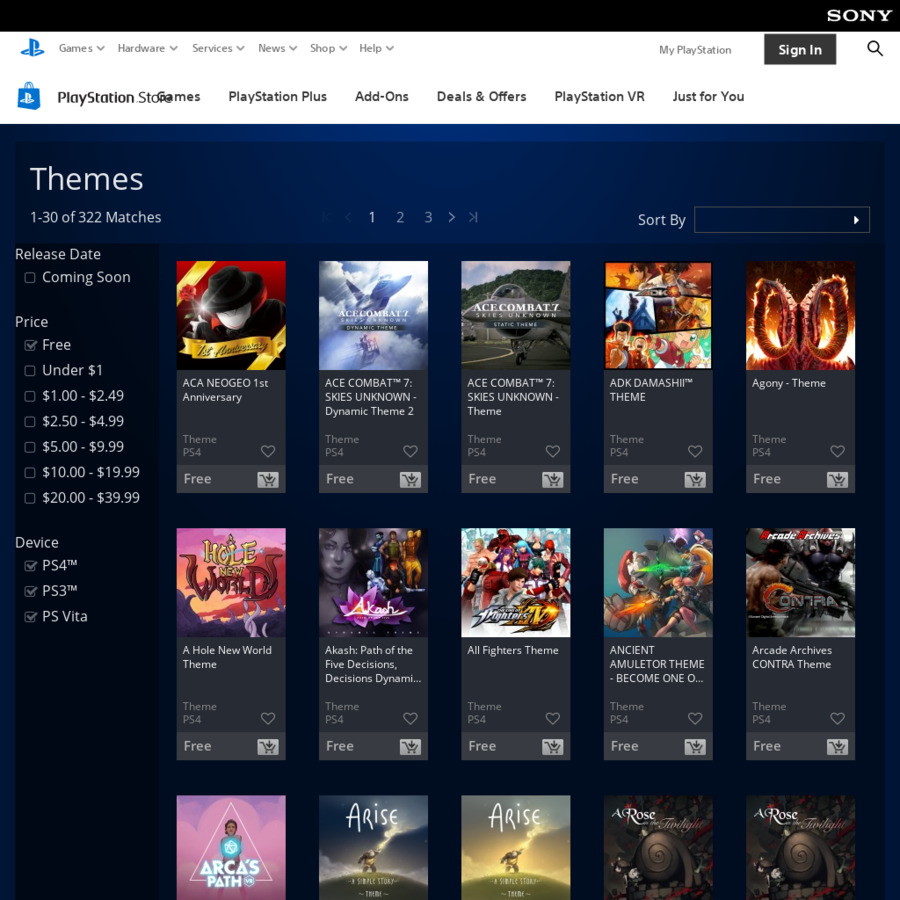Wishlist heart for ADK DAMASHII THEME
The image size is (900, 900).
pos(695,452)
